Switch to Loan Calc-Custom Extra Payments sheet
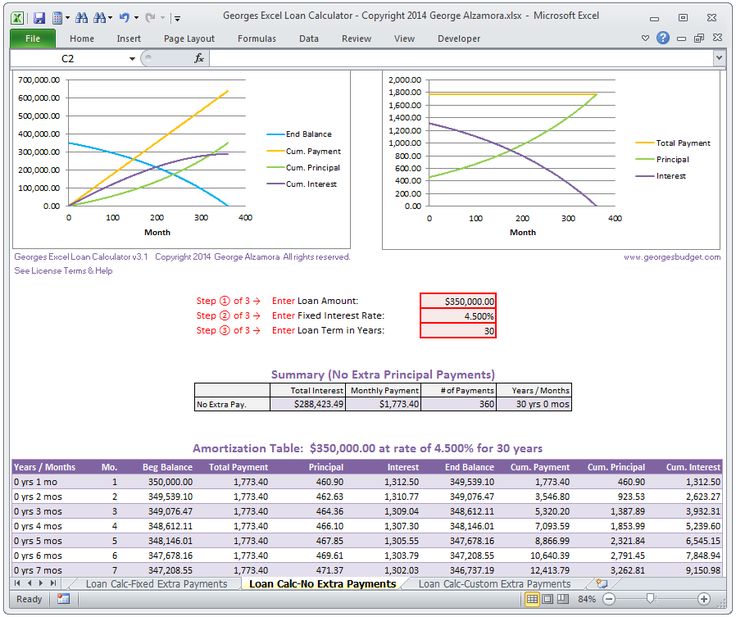Viewport: 736px width, 617px height. [x=494, y=584]
